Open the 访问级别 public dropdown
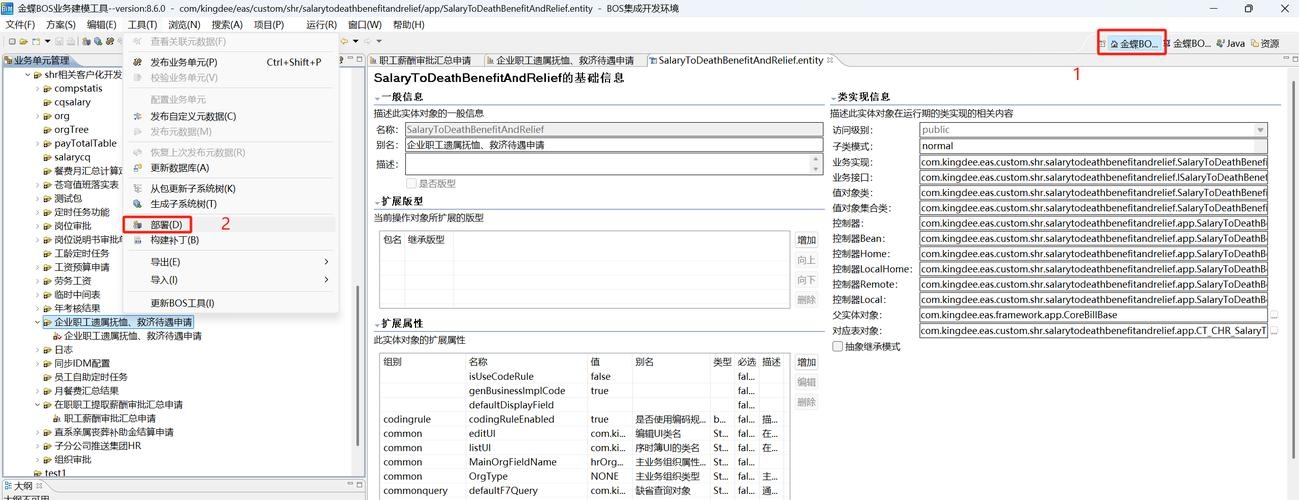 click(x=1260, y=130)
